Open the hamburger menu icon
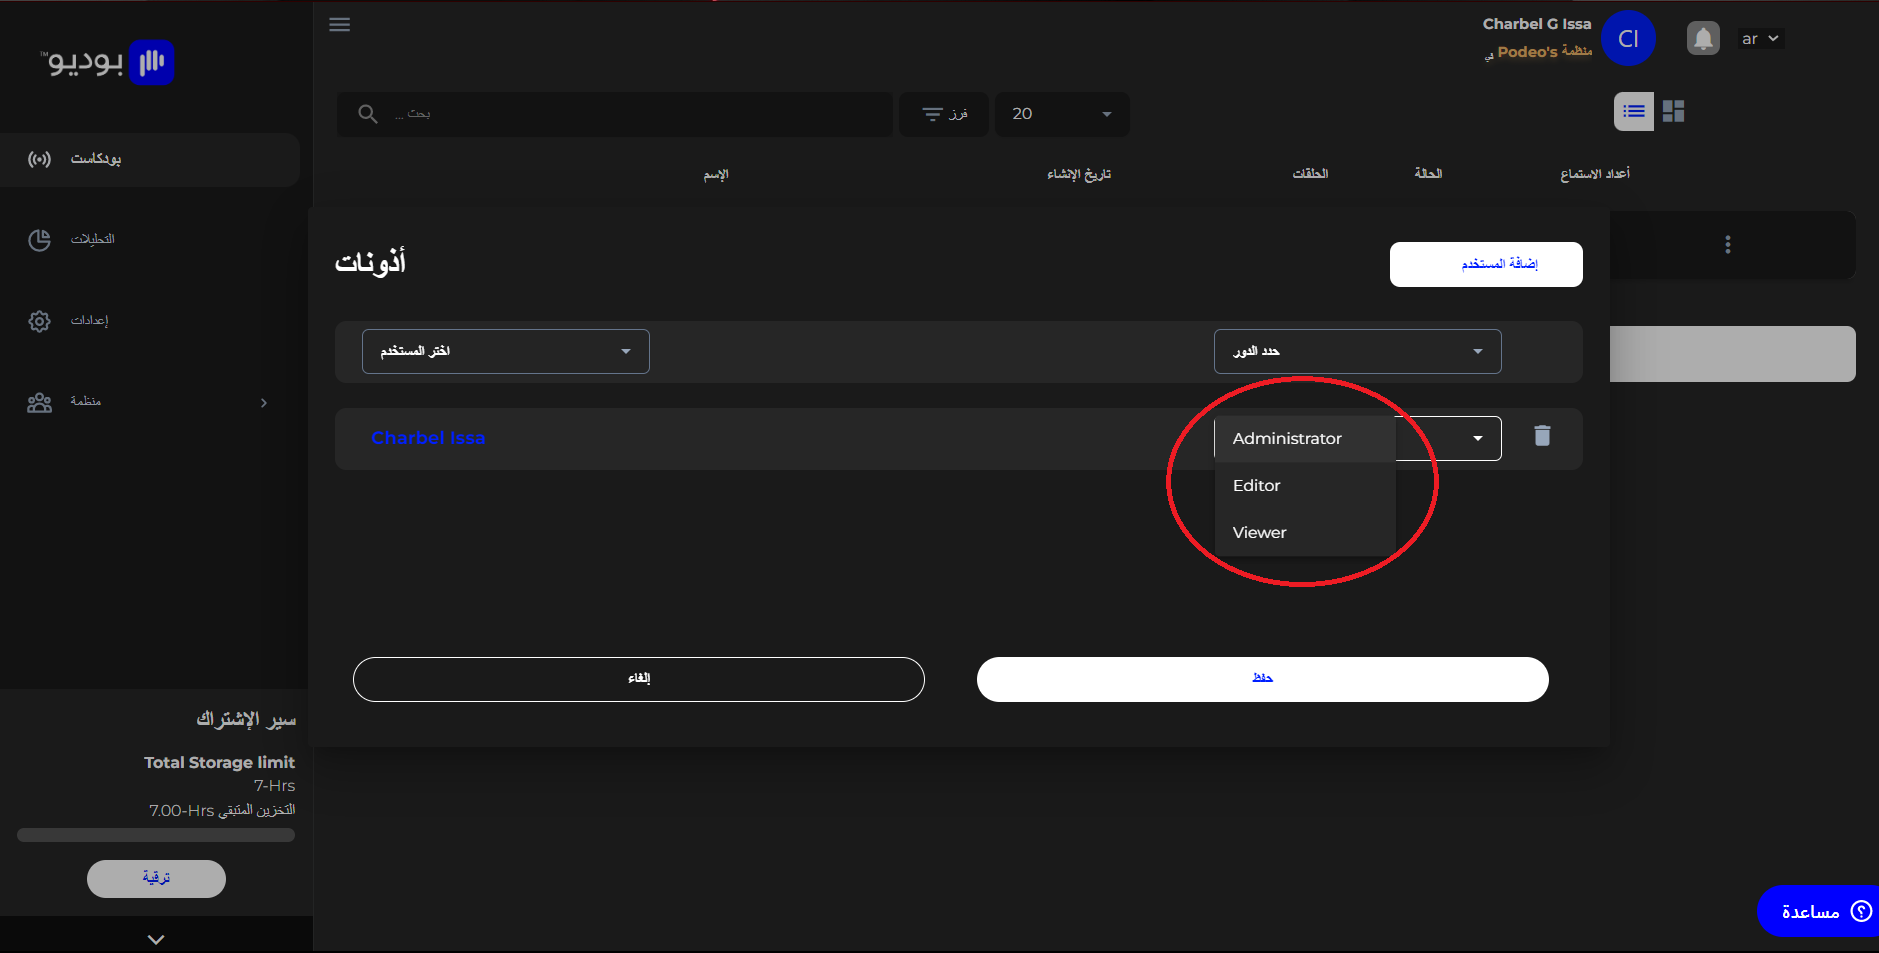The height and width of the screenshot is (953, 1879). point(340,25)
